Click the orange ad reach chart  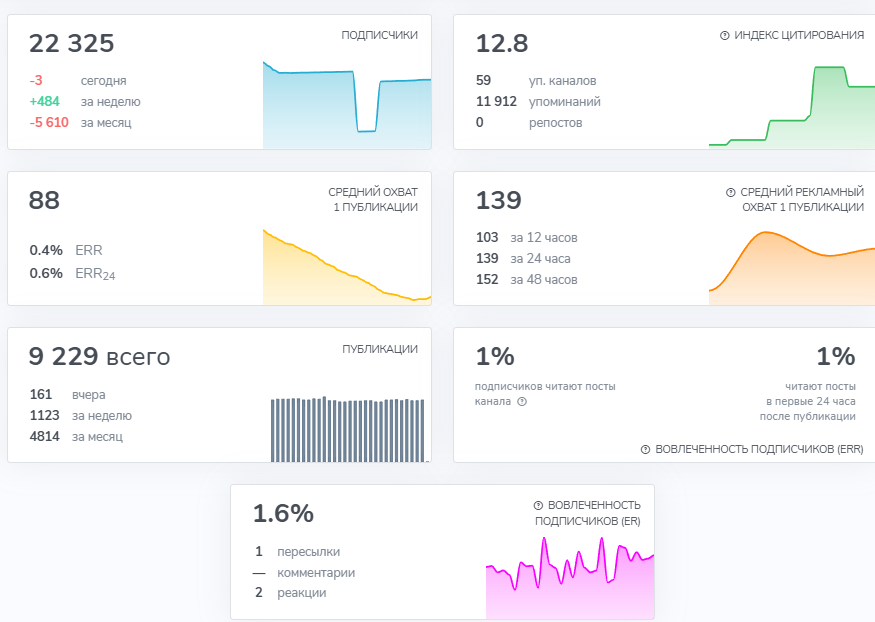pyautogui.click(x=792, y=268)
